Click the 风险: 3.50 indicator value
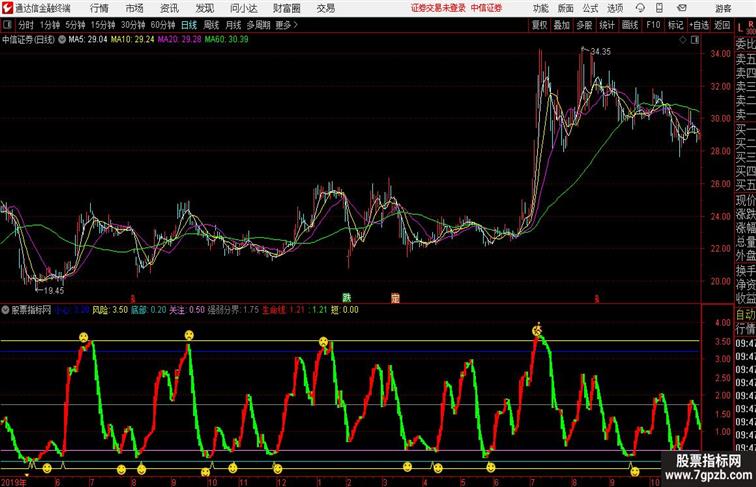The height and width of the screenshot is (487, 756). (110, 310)
